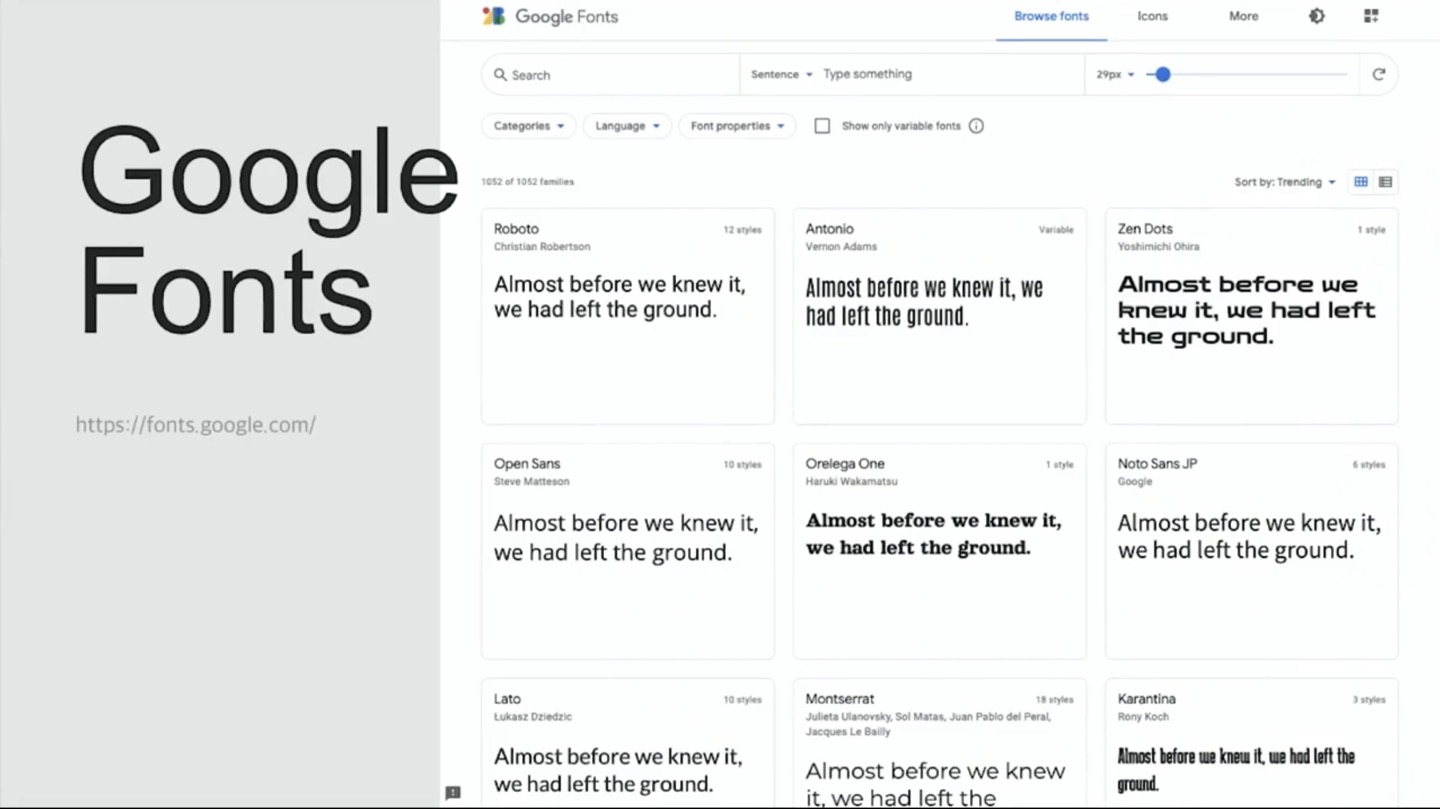Switch to list view layout

click(x=1385, y=182)
